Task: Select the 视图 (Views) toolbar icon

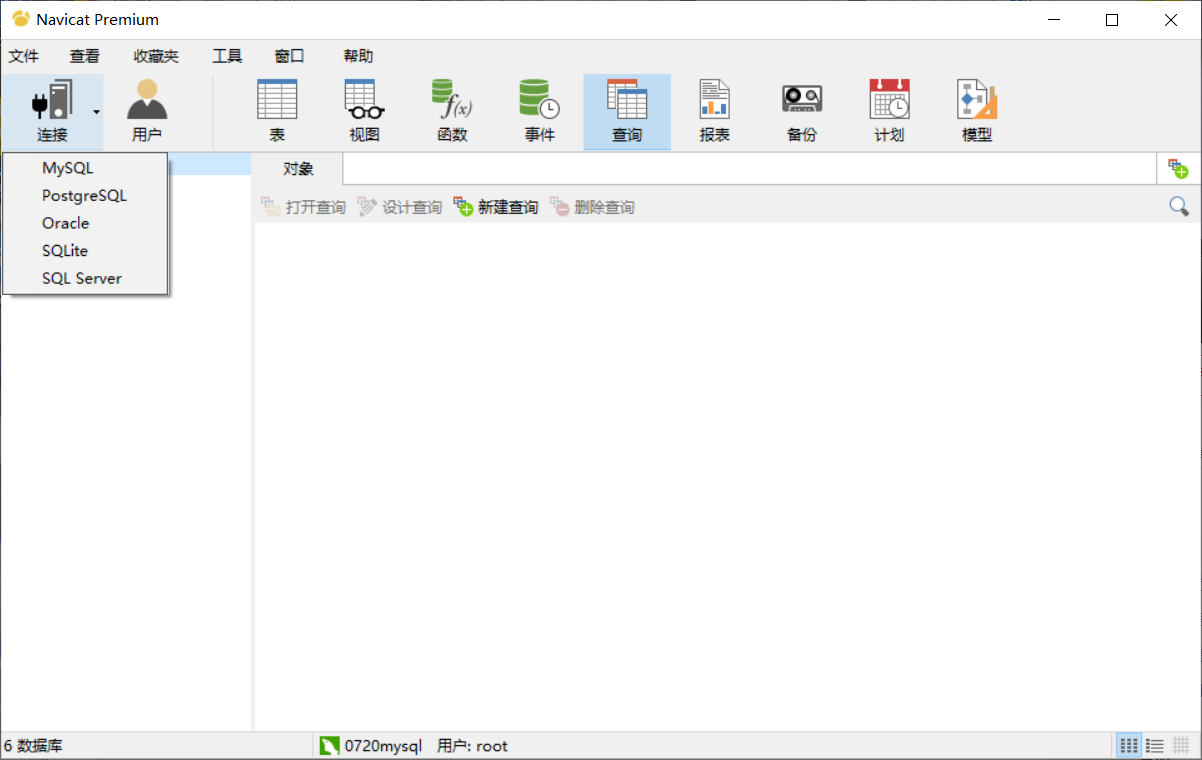Action: click(364, 110)
